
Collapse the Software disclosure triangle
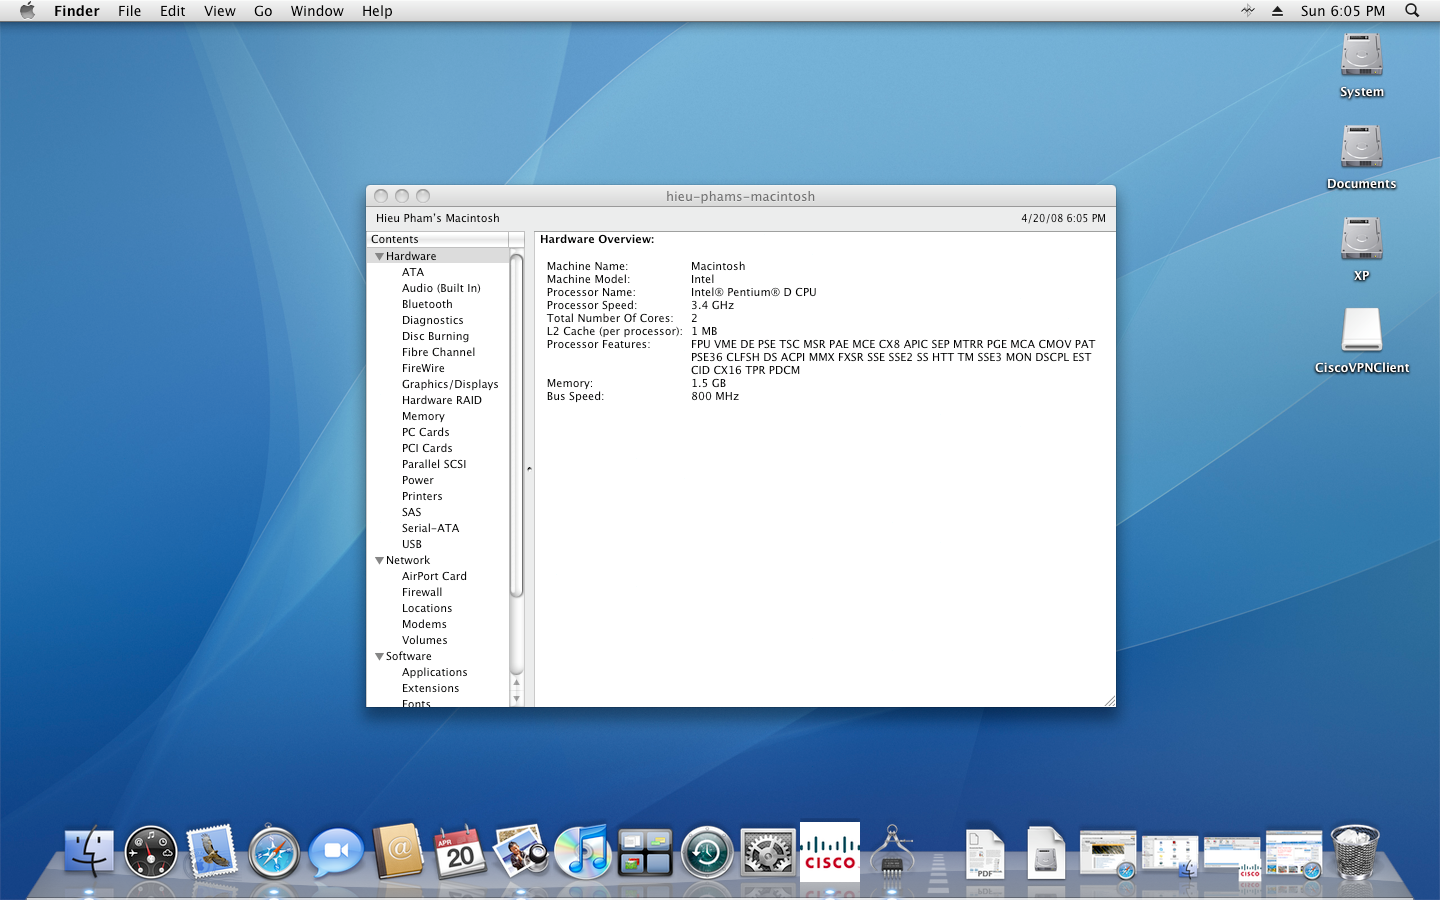[380, 656]
